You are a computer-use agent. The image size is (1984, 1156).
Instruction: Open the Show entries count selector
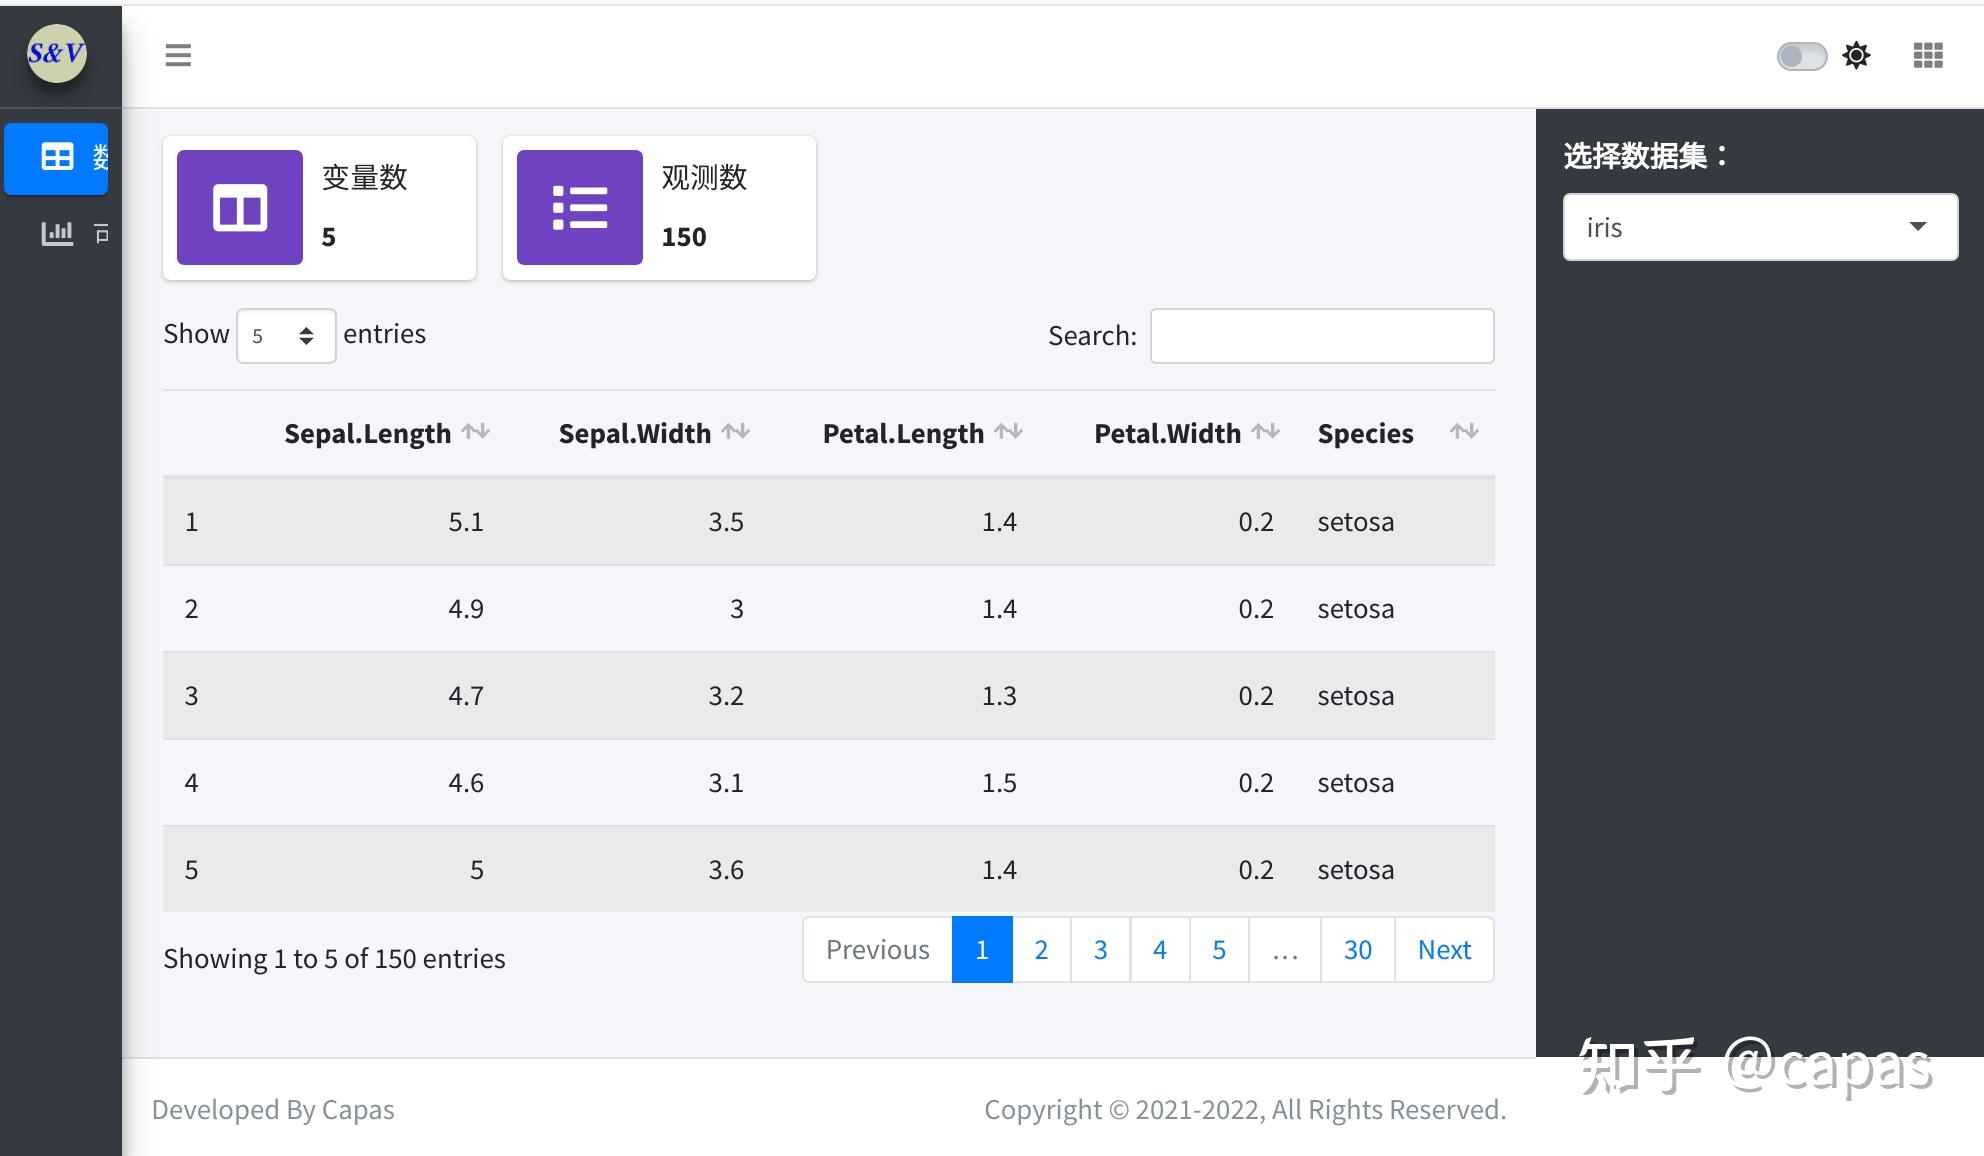(285, 336)
